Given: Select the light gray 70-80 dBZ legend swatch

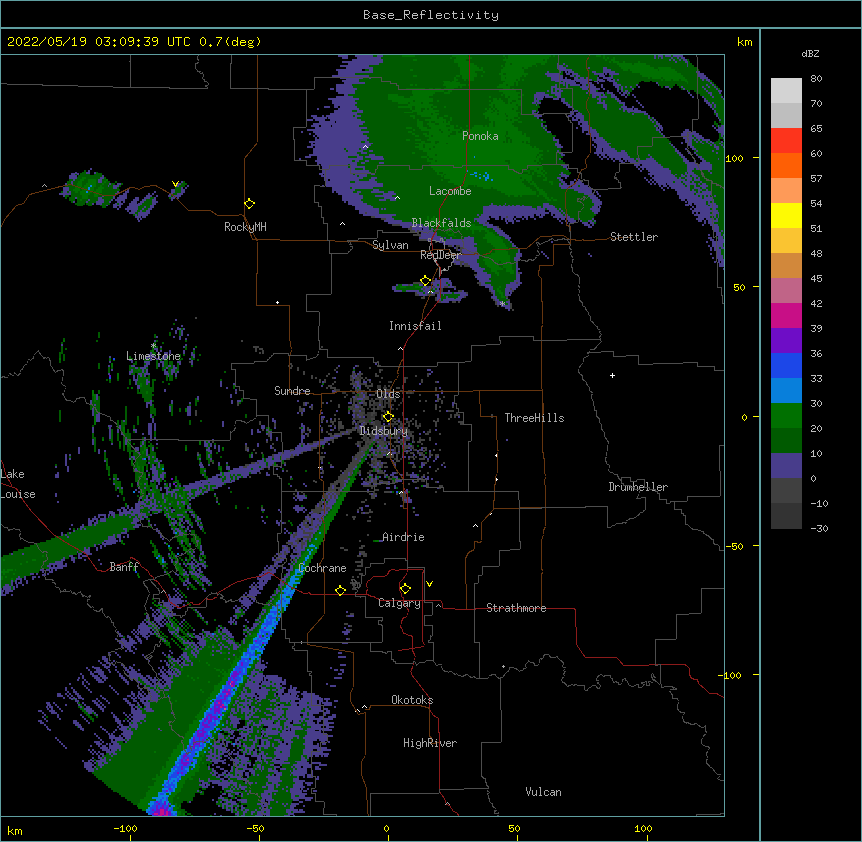Looking at the screenshot, I should (x=786, y=91).
